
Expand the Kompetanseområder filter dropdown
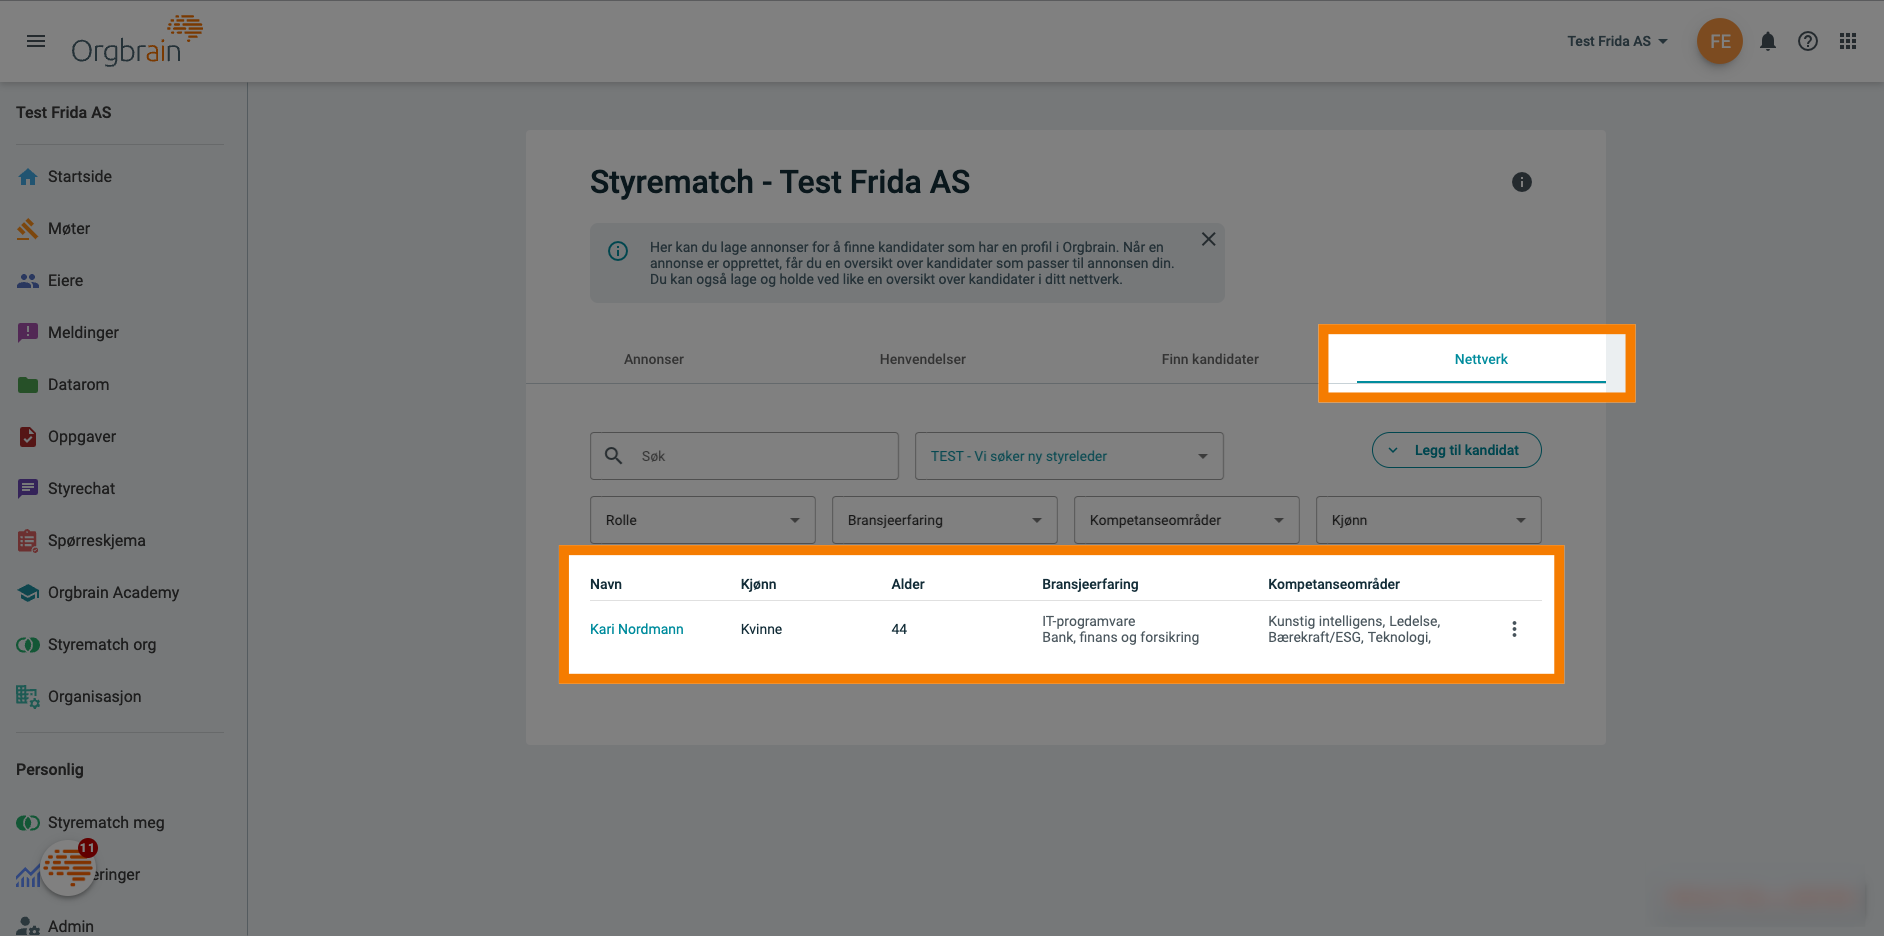click(x=1187, y=520)
